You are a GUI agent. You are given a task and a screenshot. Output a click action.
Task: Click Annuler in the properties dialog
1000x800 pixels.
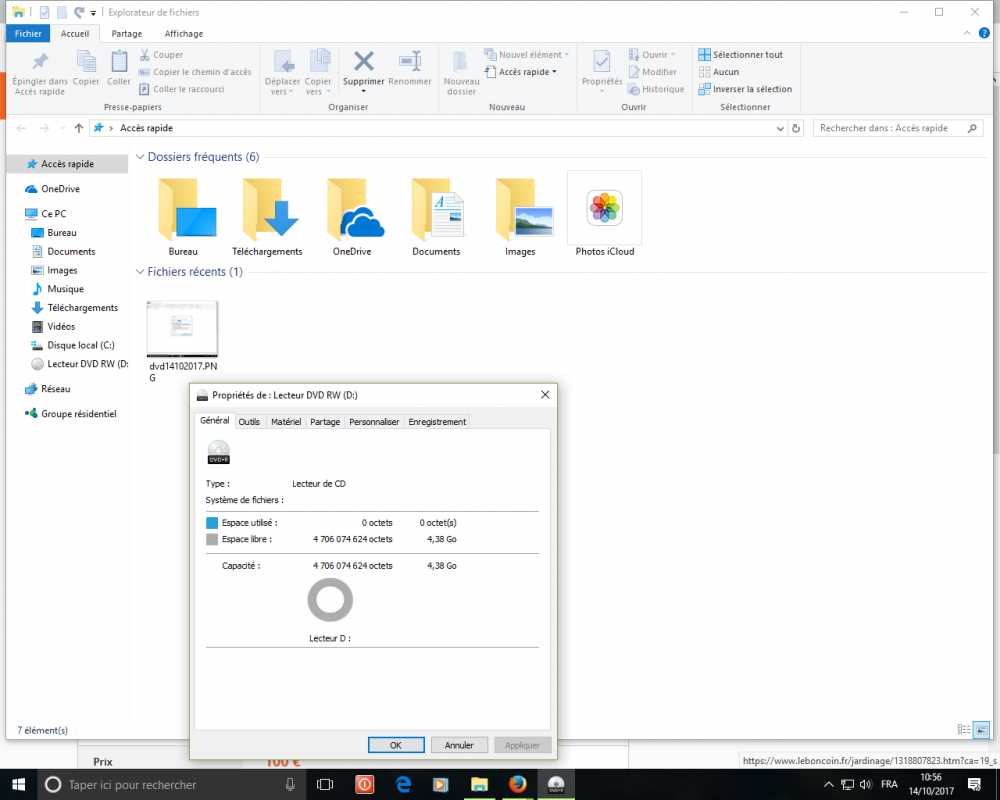point(459,745)
